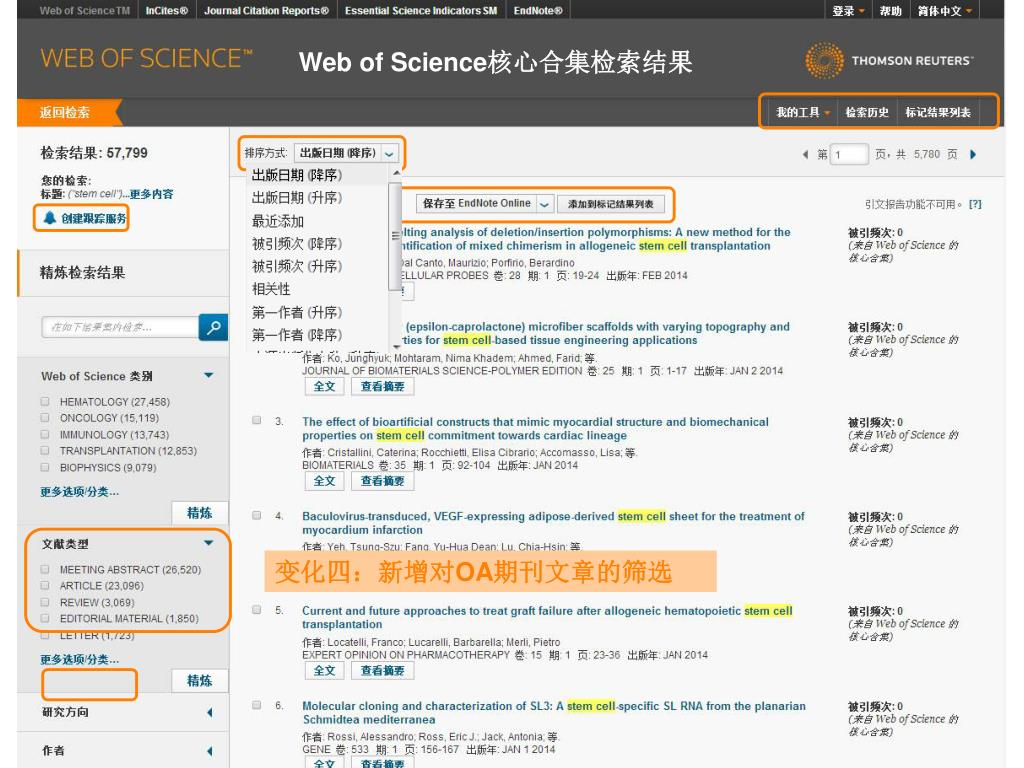Open result 3 bioartificial constructs title
This screenshot has width=1024, height=768.
(x=535, y=428)
